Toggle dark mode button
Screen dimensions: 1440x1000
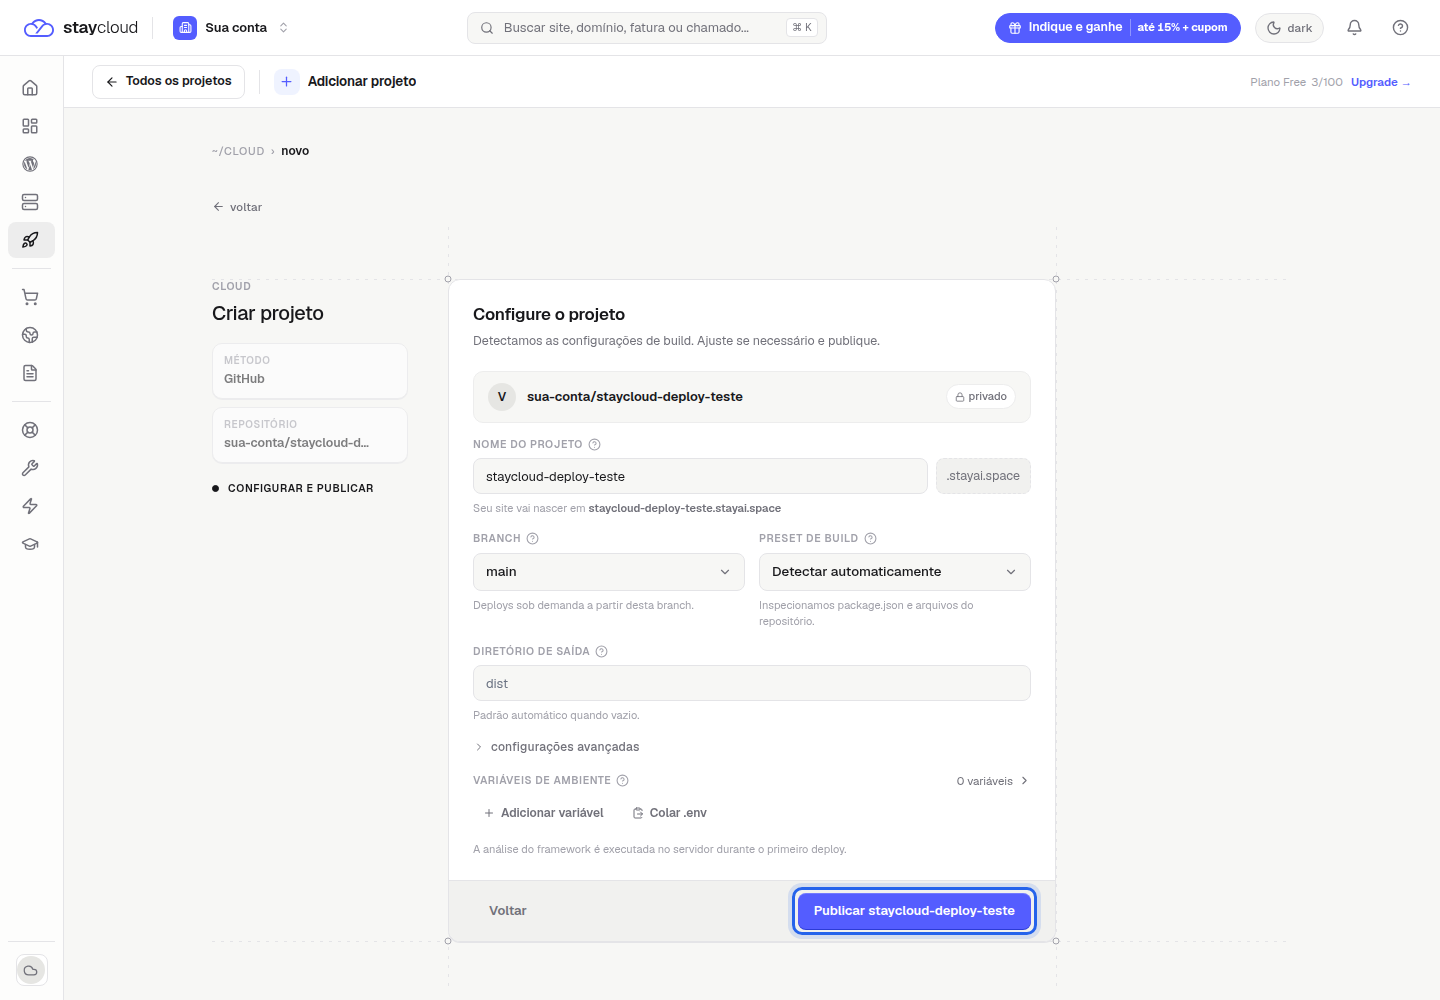[1289, 28]
